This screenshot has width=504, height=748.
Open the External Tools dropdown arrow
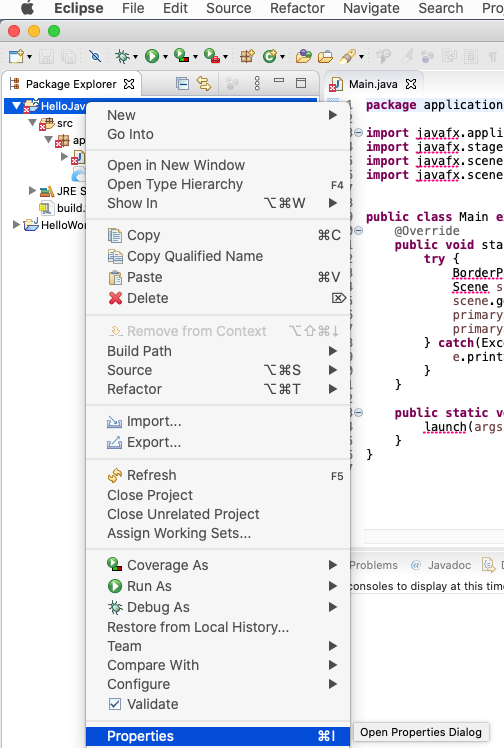226,57
